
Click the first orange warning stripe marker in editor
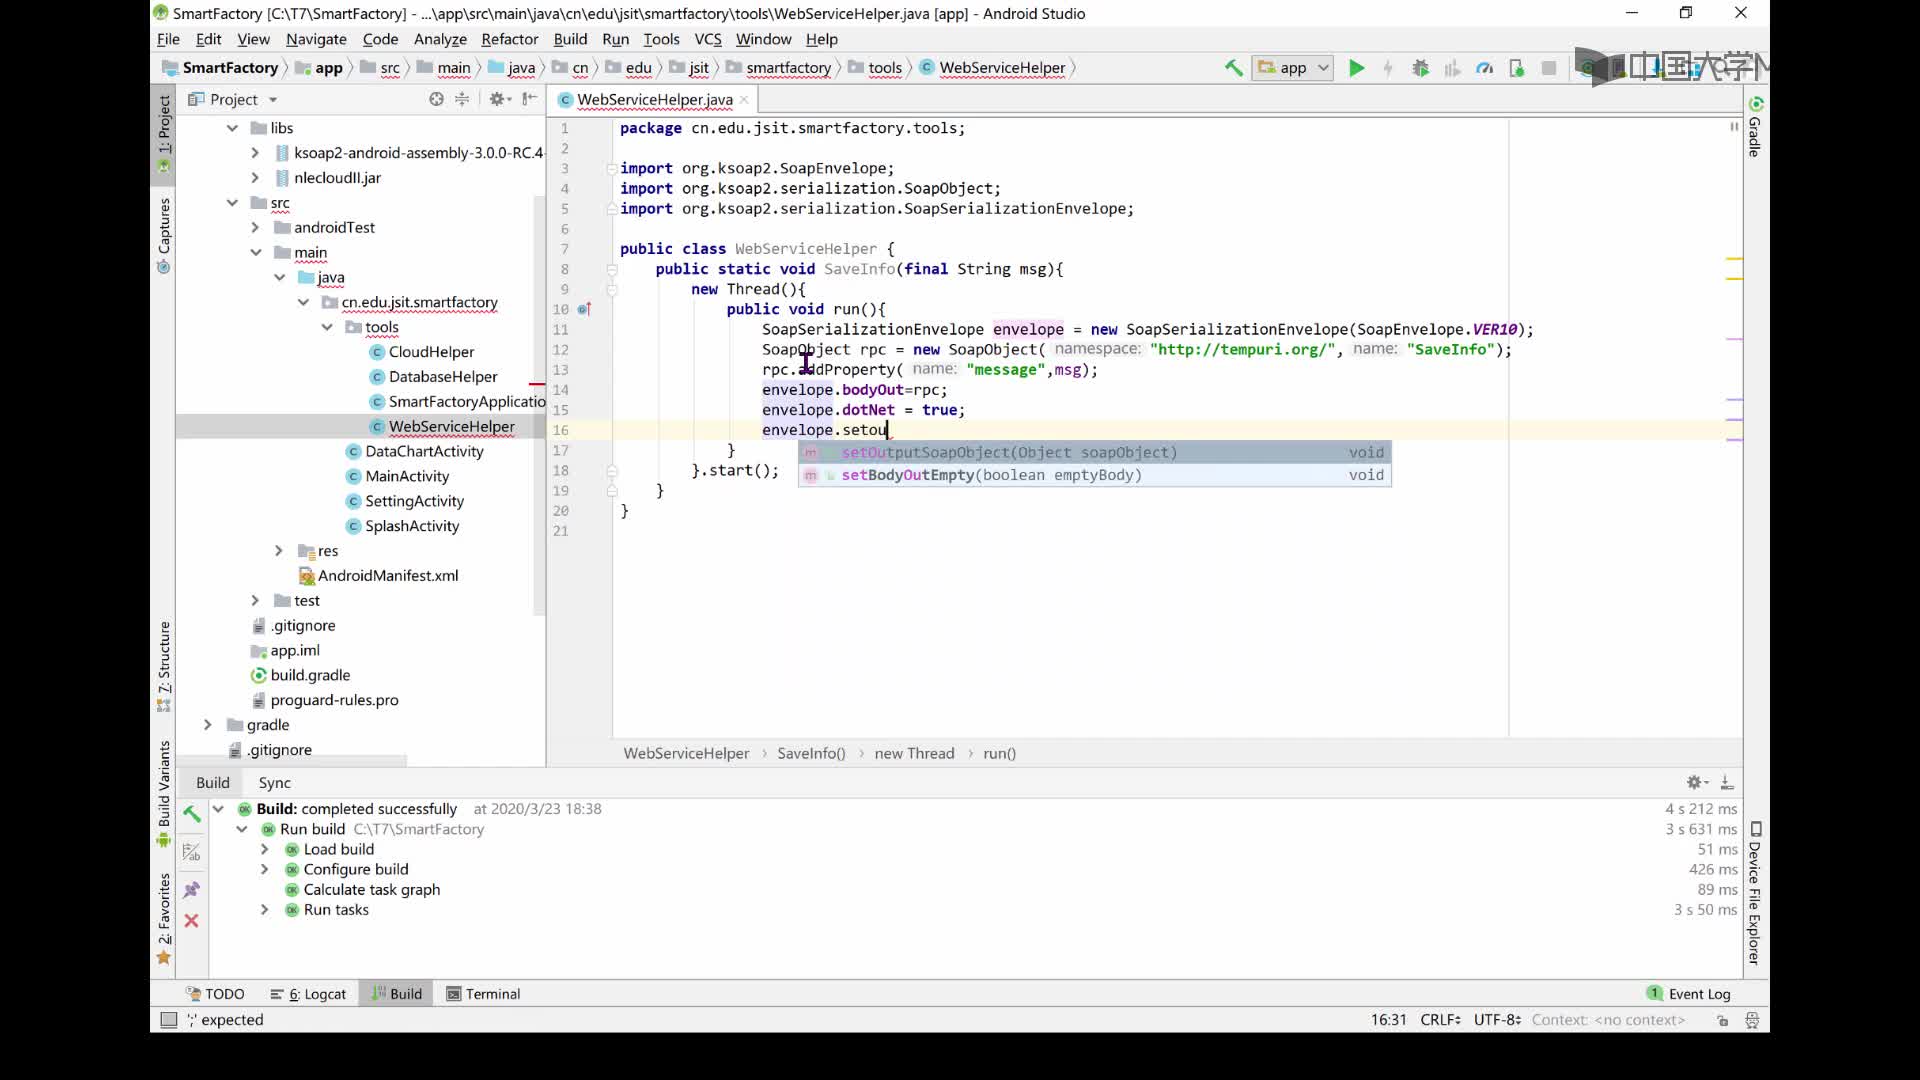1734,259
